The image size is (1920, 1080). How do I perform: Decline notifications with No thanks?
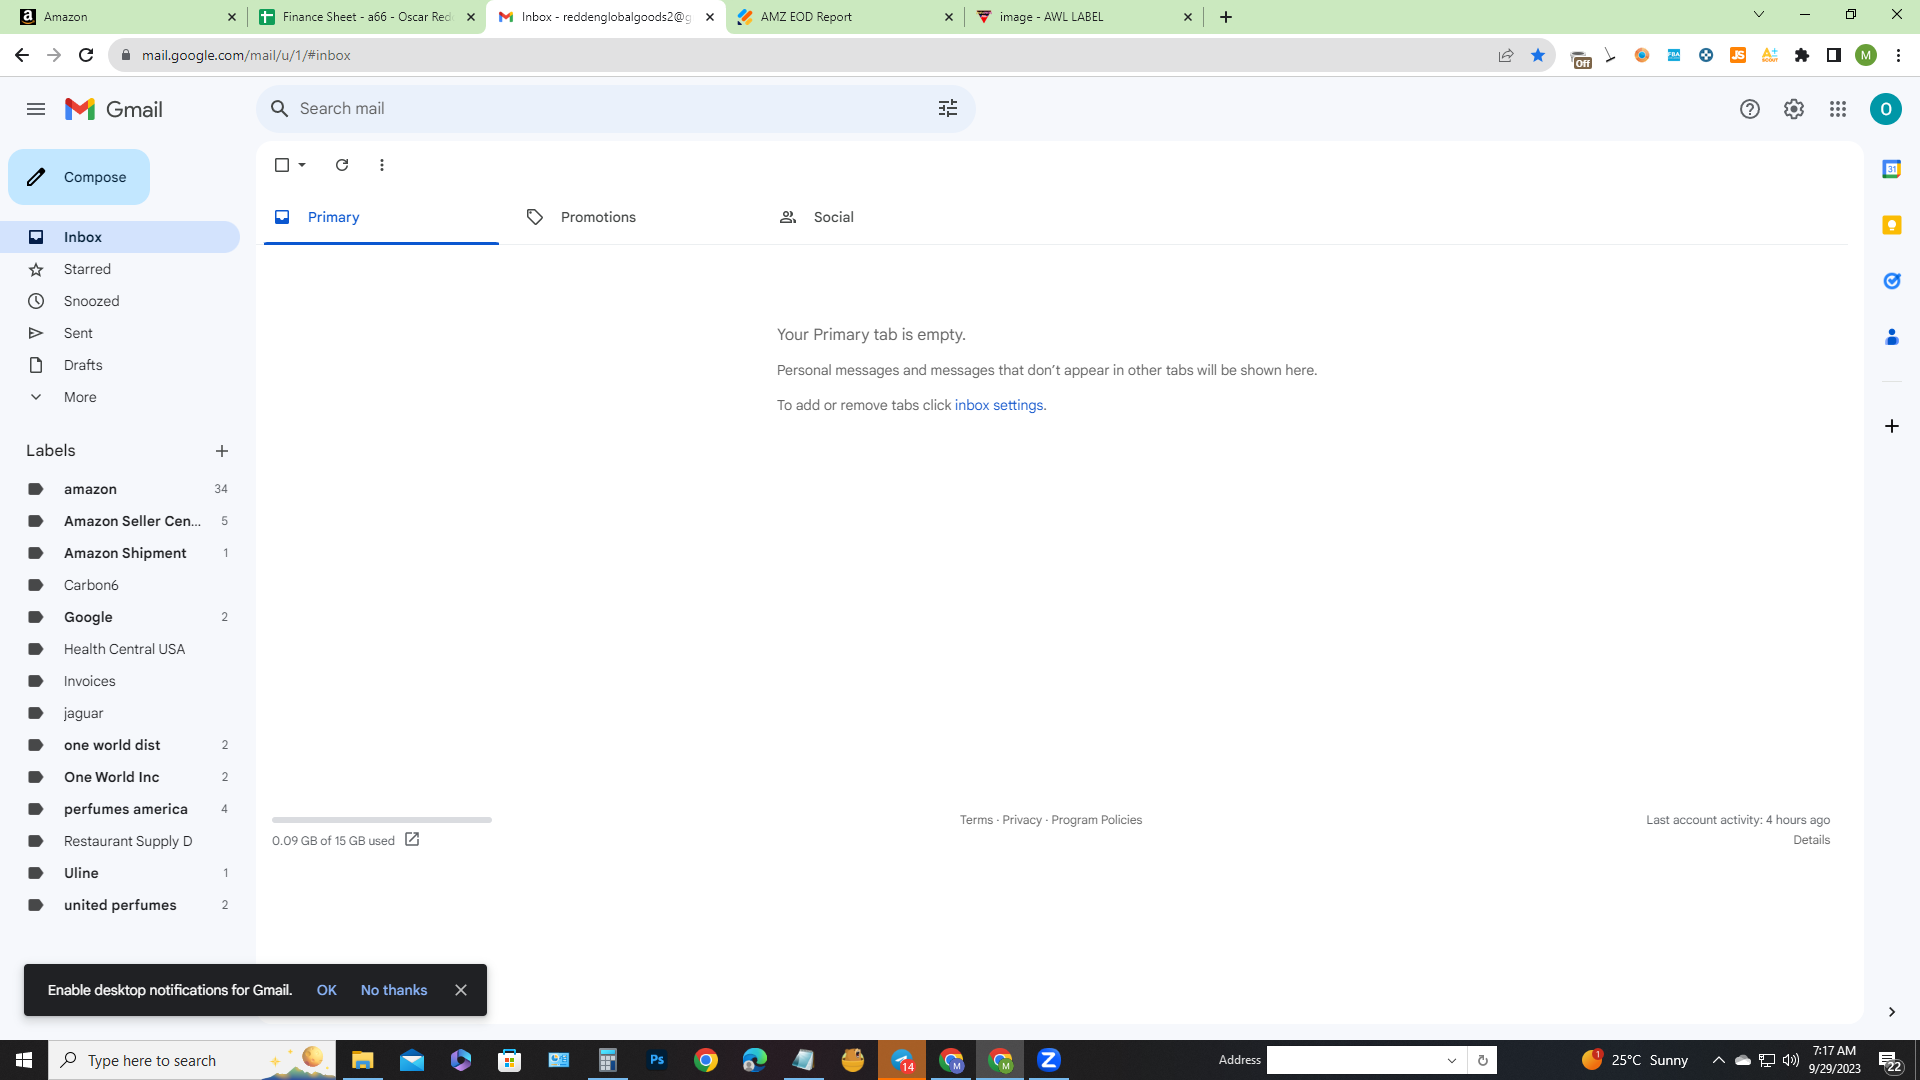click(x=394, y=990)
